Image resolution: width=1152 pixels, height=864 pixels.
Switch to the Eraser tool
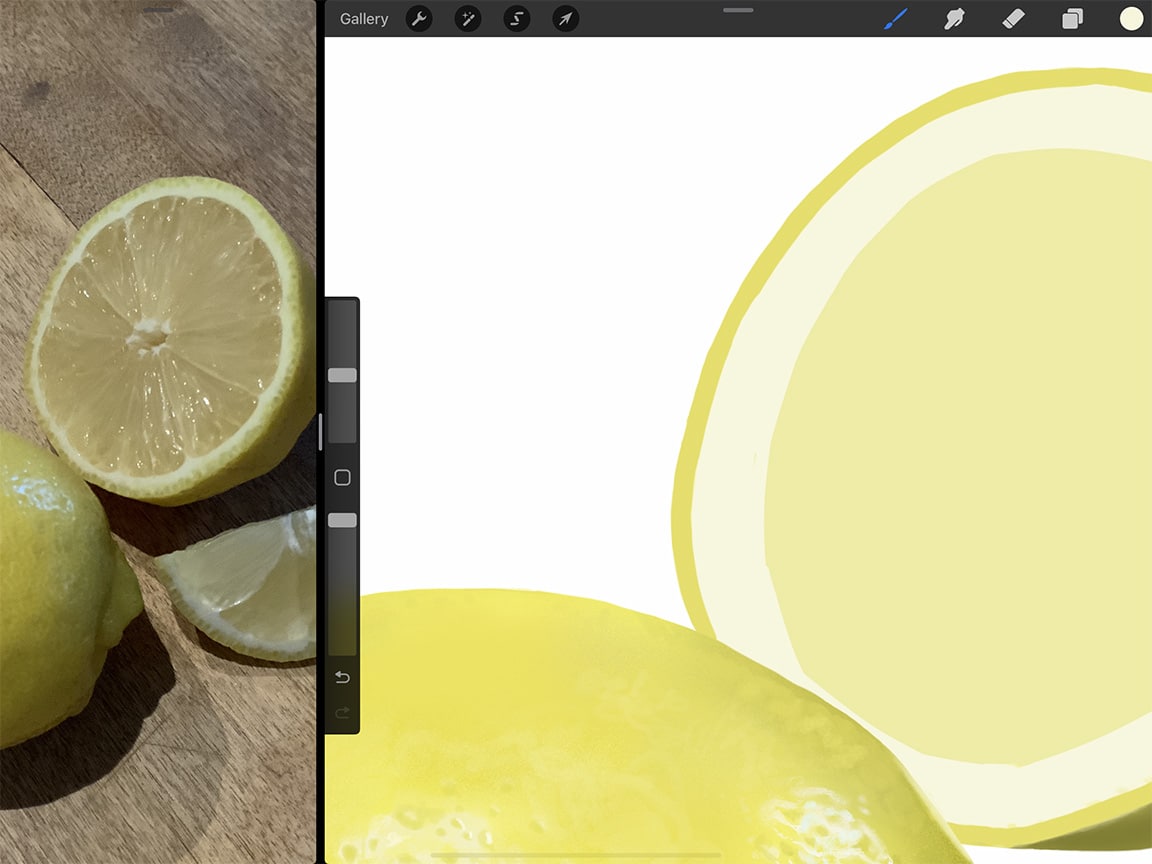pyautogui.click(x=1013, y=18)
